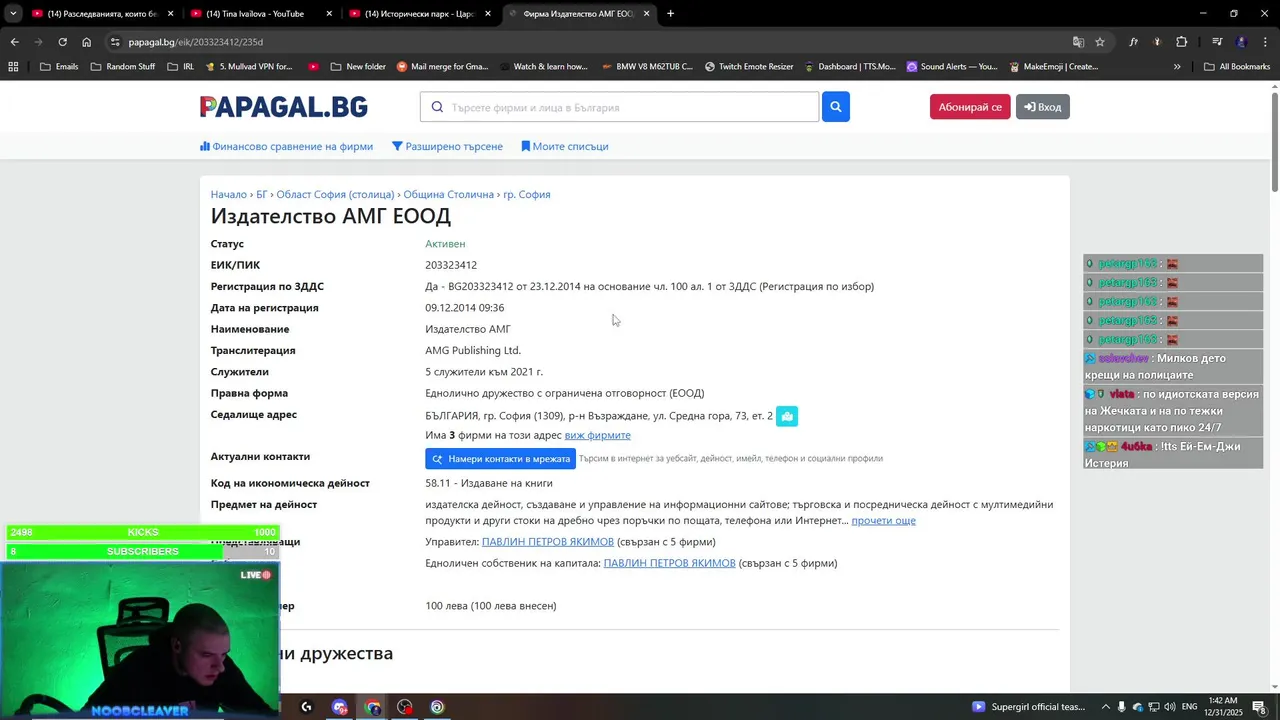Expand description with прочети още
Viewport: 1280px width, 720px height.
tap(883, 520)
